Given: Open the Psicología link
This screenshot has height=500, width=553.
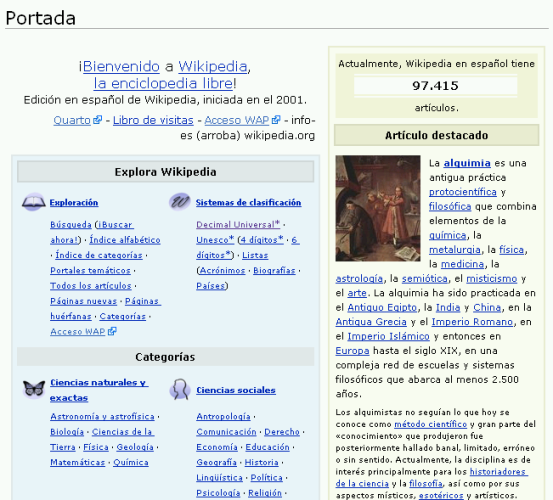Looking at the screenshot, I should click(x=218, y=493).
